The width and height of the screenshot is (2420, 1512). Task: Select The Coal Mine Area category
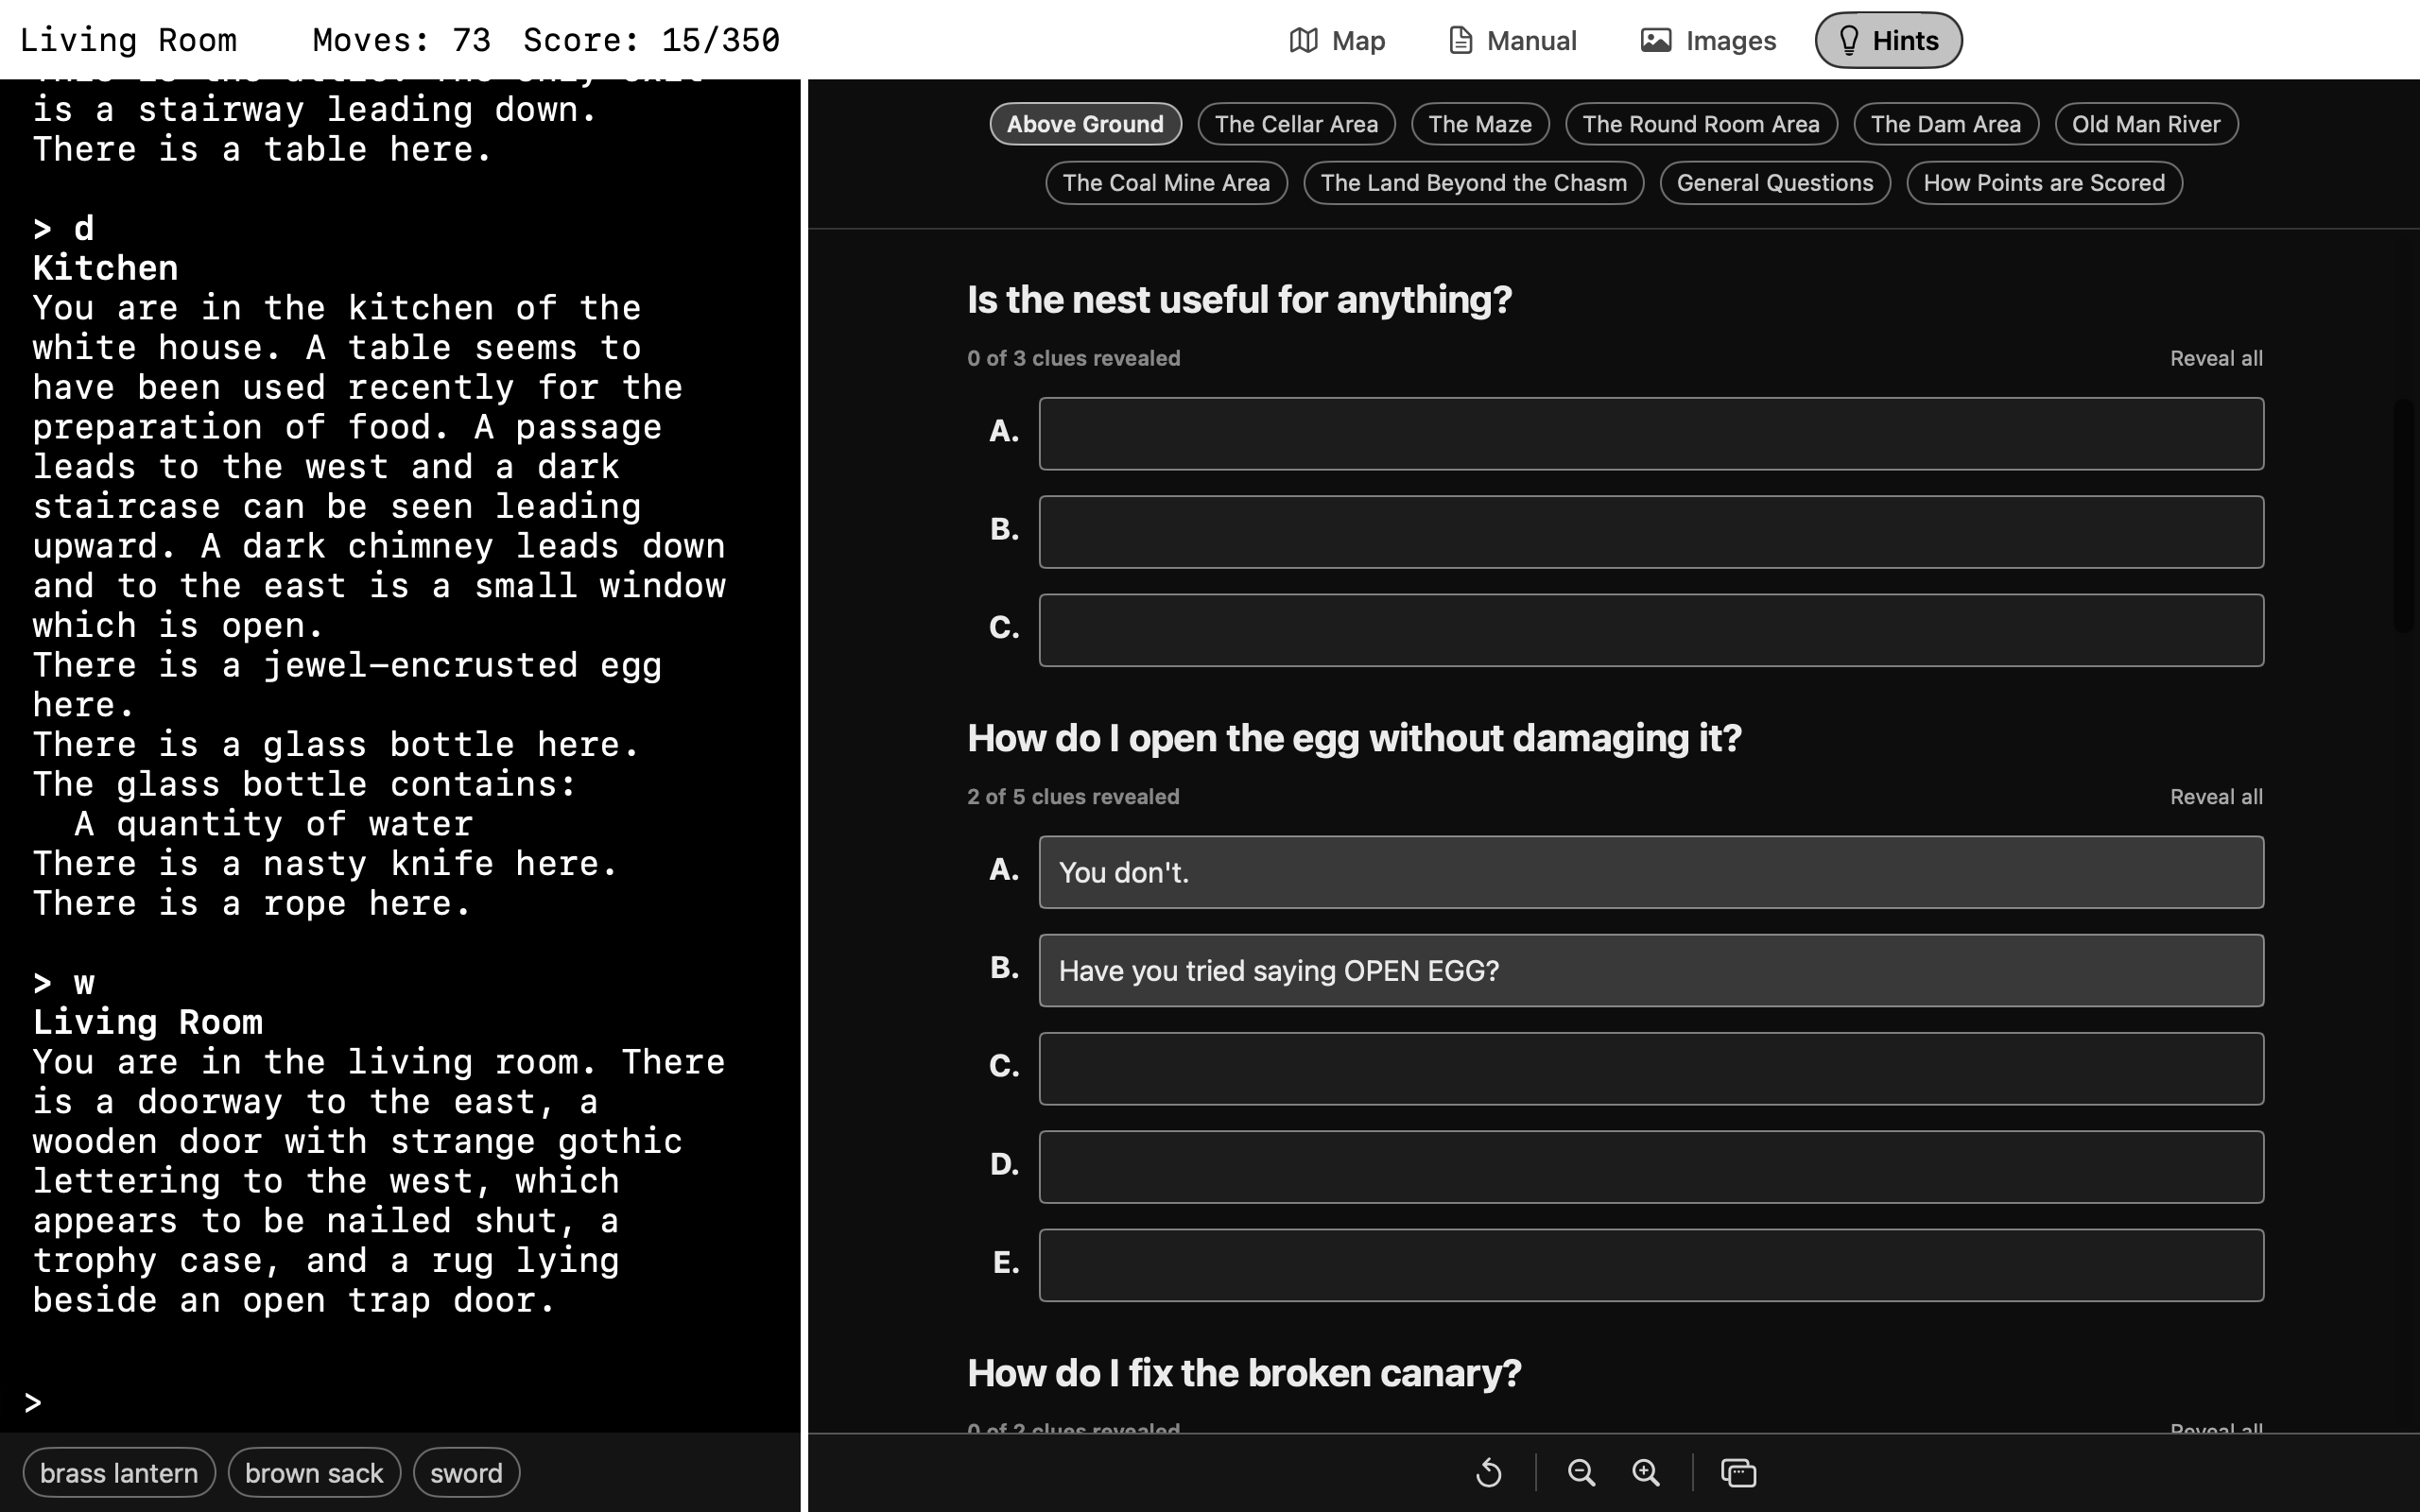[x=1166, y=183]
